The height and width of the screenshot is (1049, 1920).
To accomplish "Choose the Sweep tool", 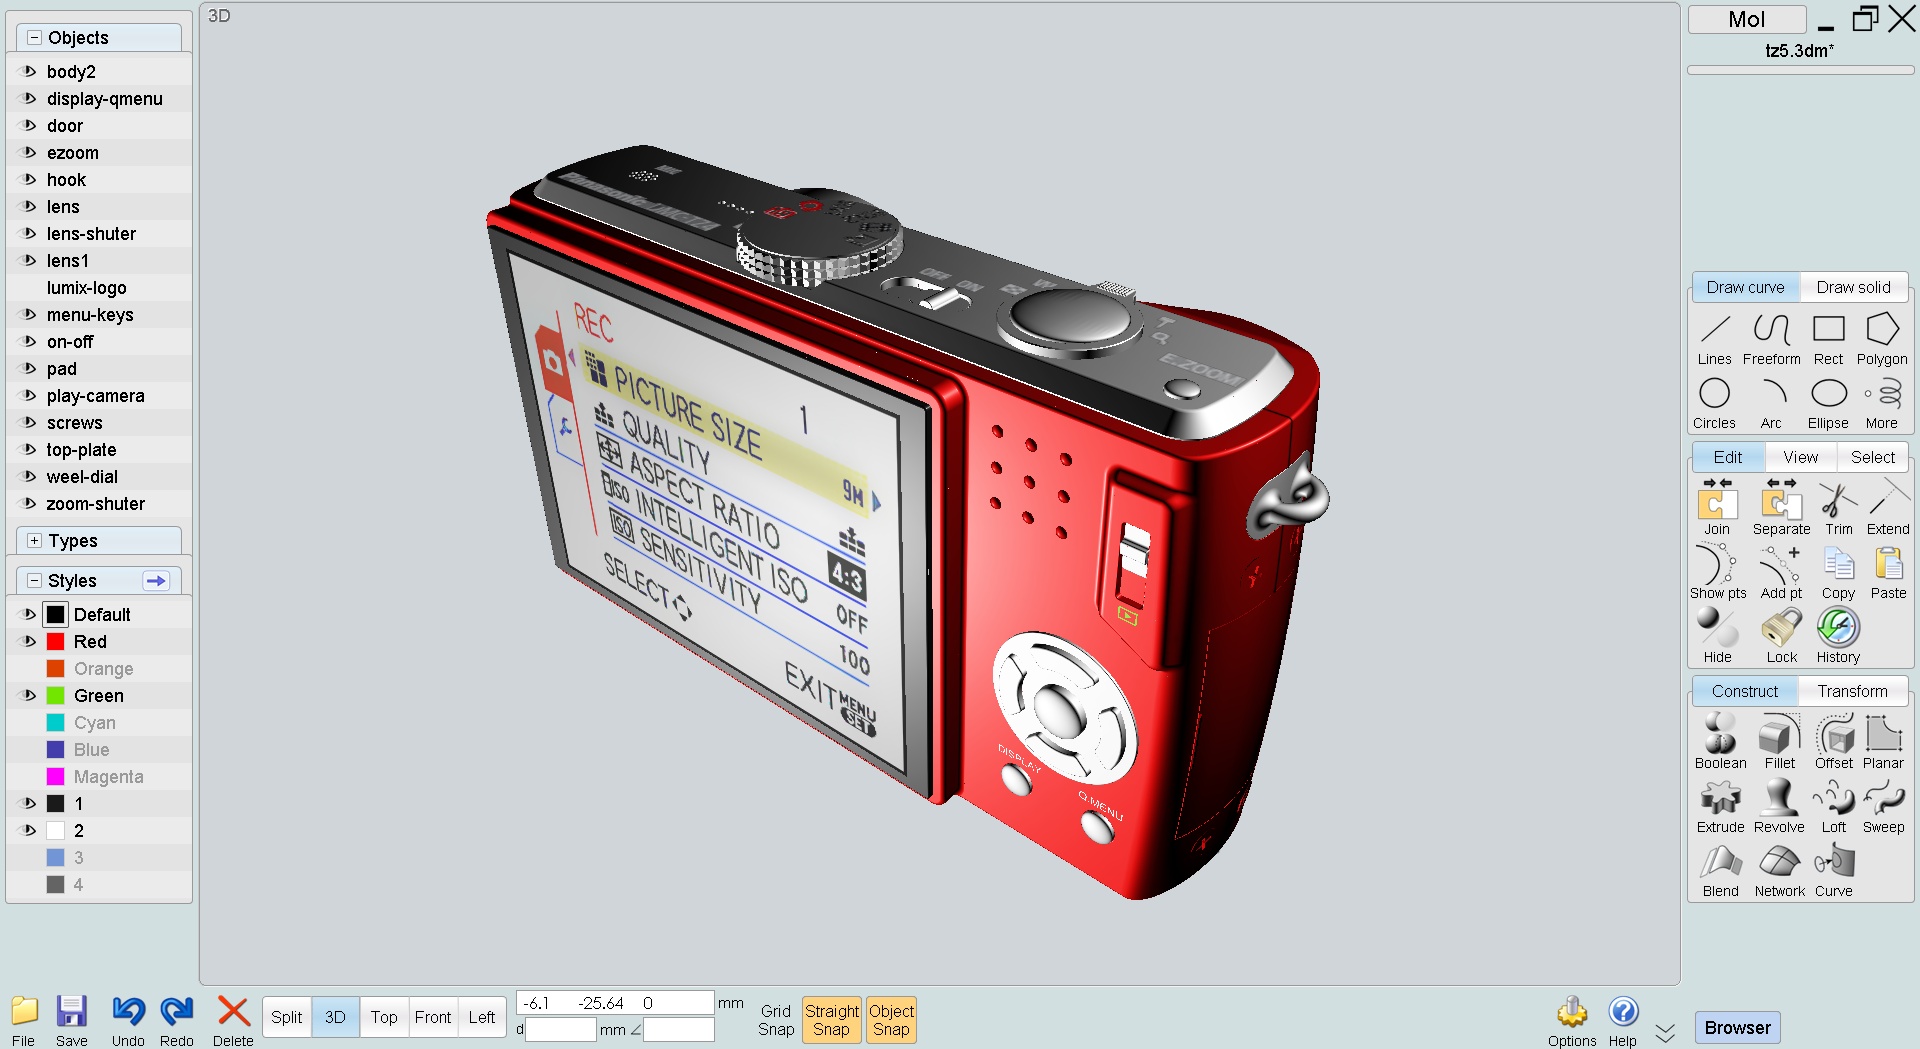I will pos(1883,805).
